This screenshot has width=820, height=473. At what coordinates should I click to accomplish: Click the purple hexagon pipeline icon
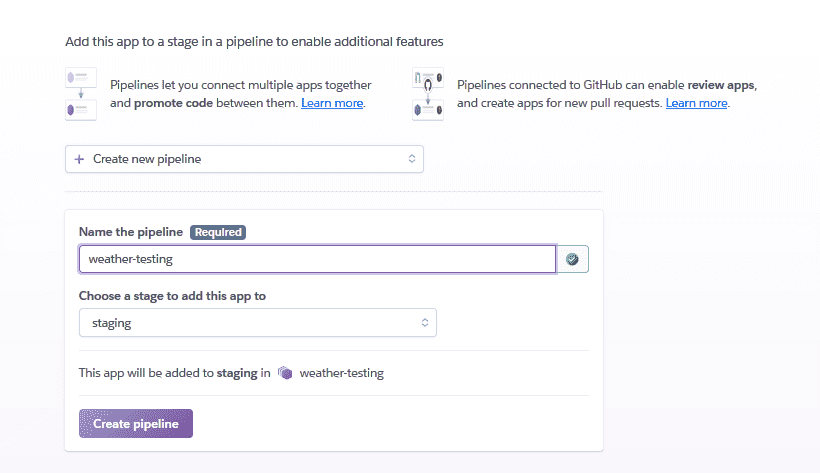point(286,374)
